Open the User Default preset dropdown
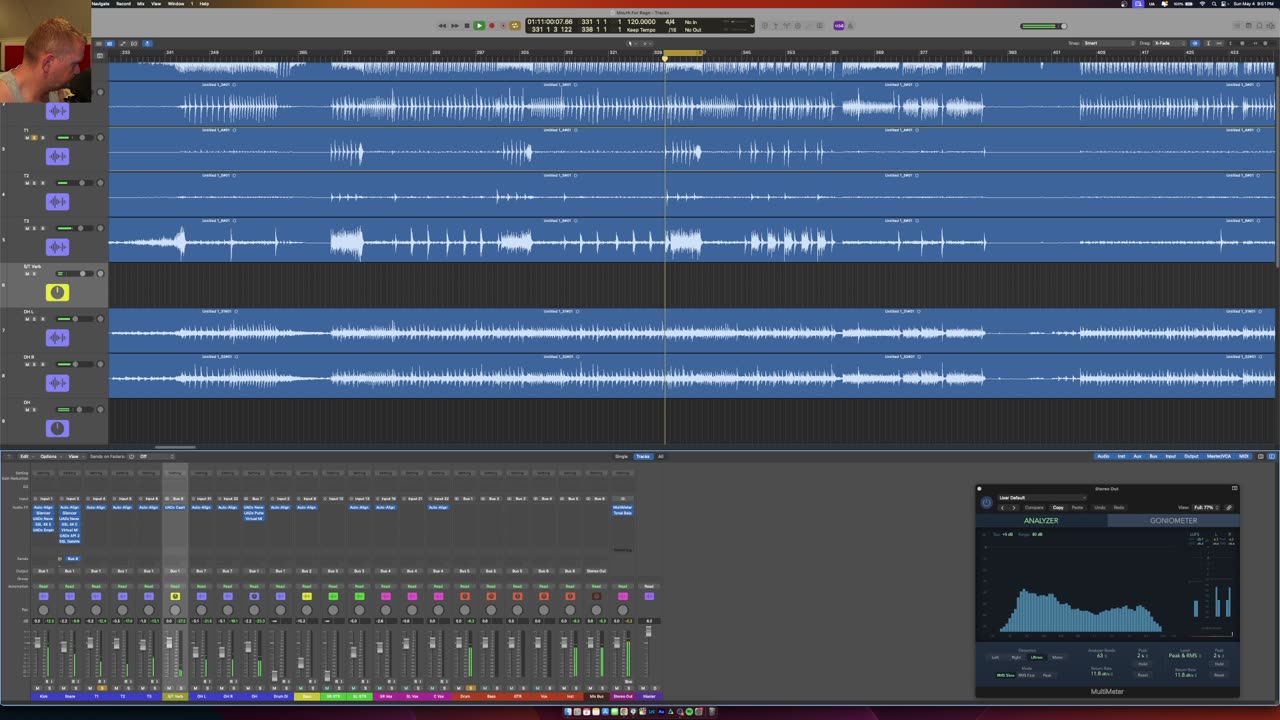 [1040, 497]
